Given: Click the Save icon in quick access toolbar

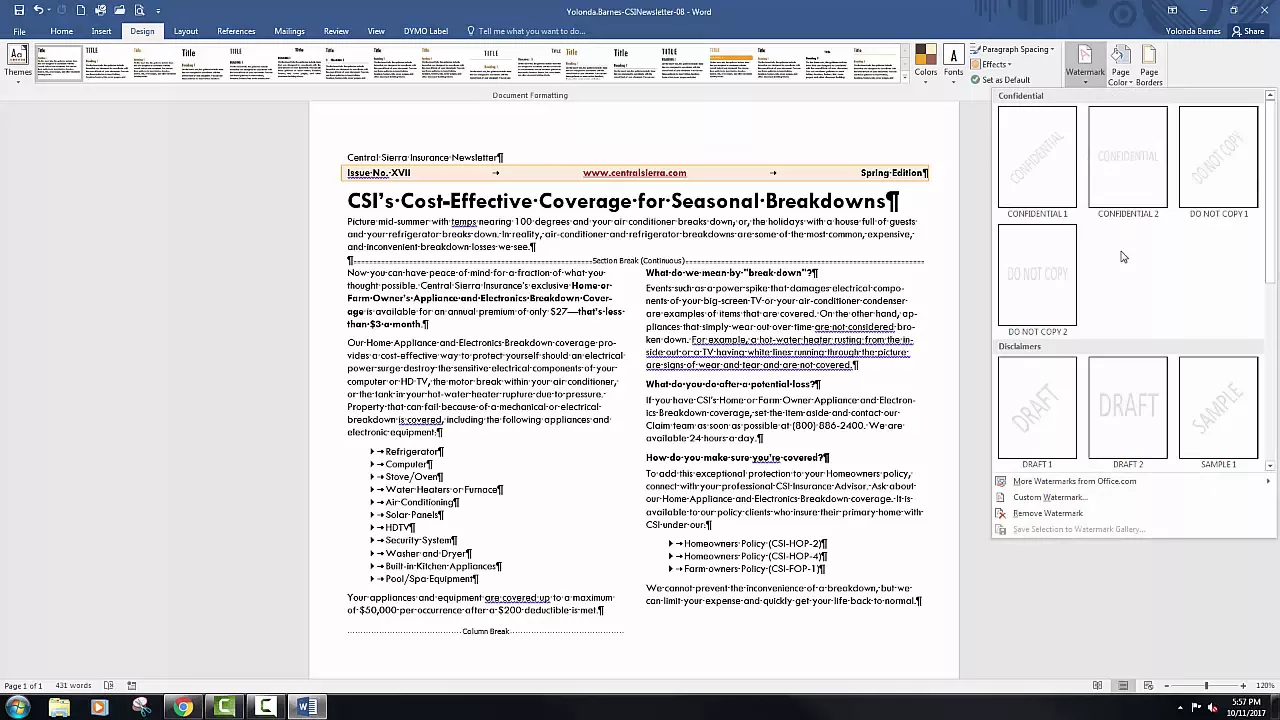Looking at the screenshot, I should pos(19,10).
